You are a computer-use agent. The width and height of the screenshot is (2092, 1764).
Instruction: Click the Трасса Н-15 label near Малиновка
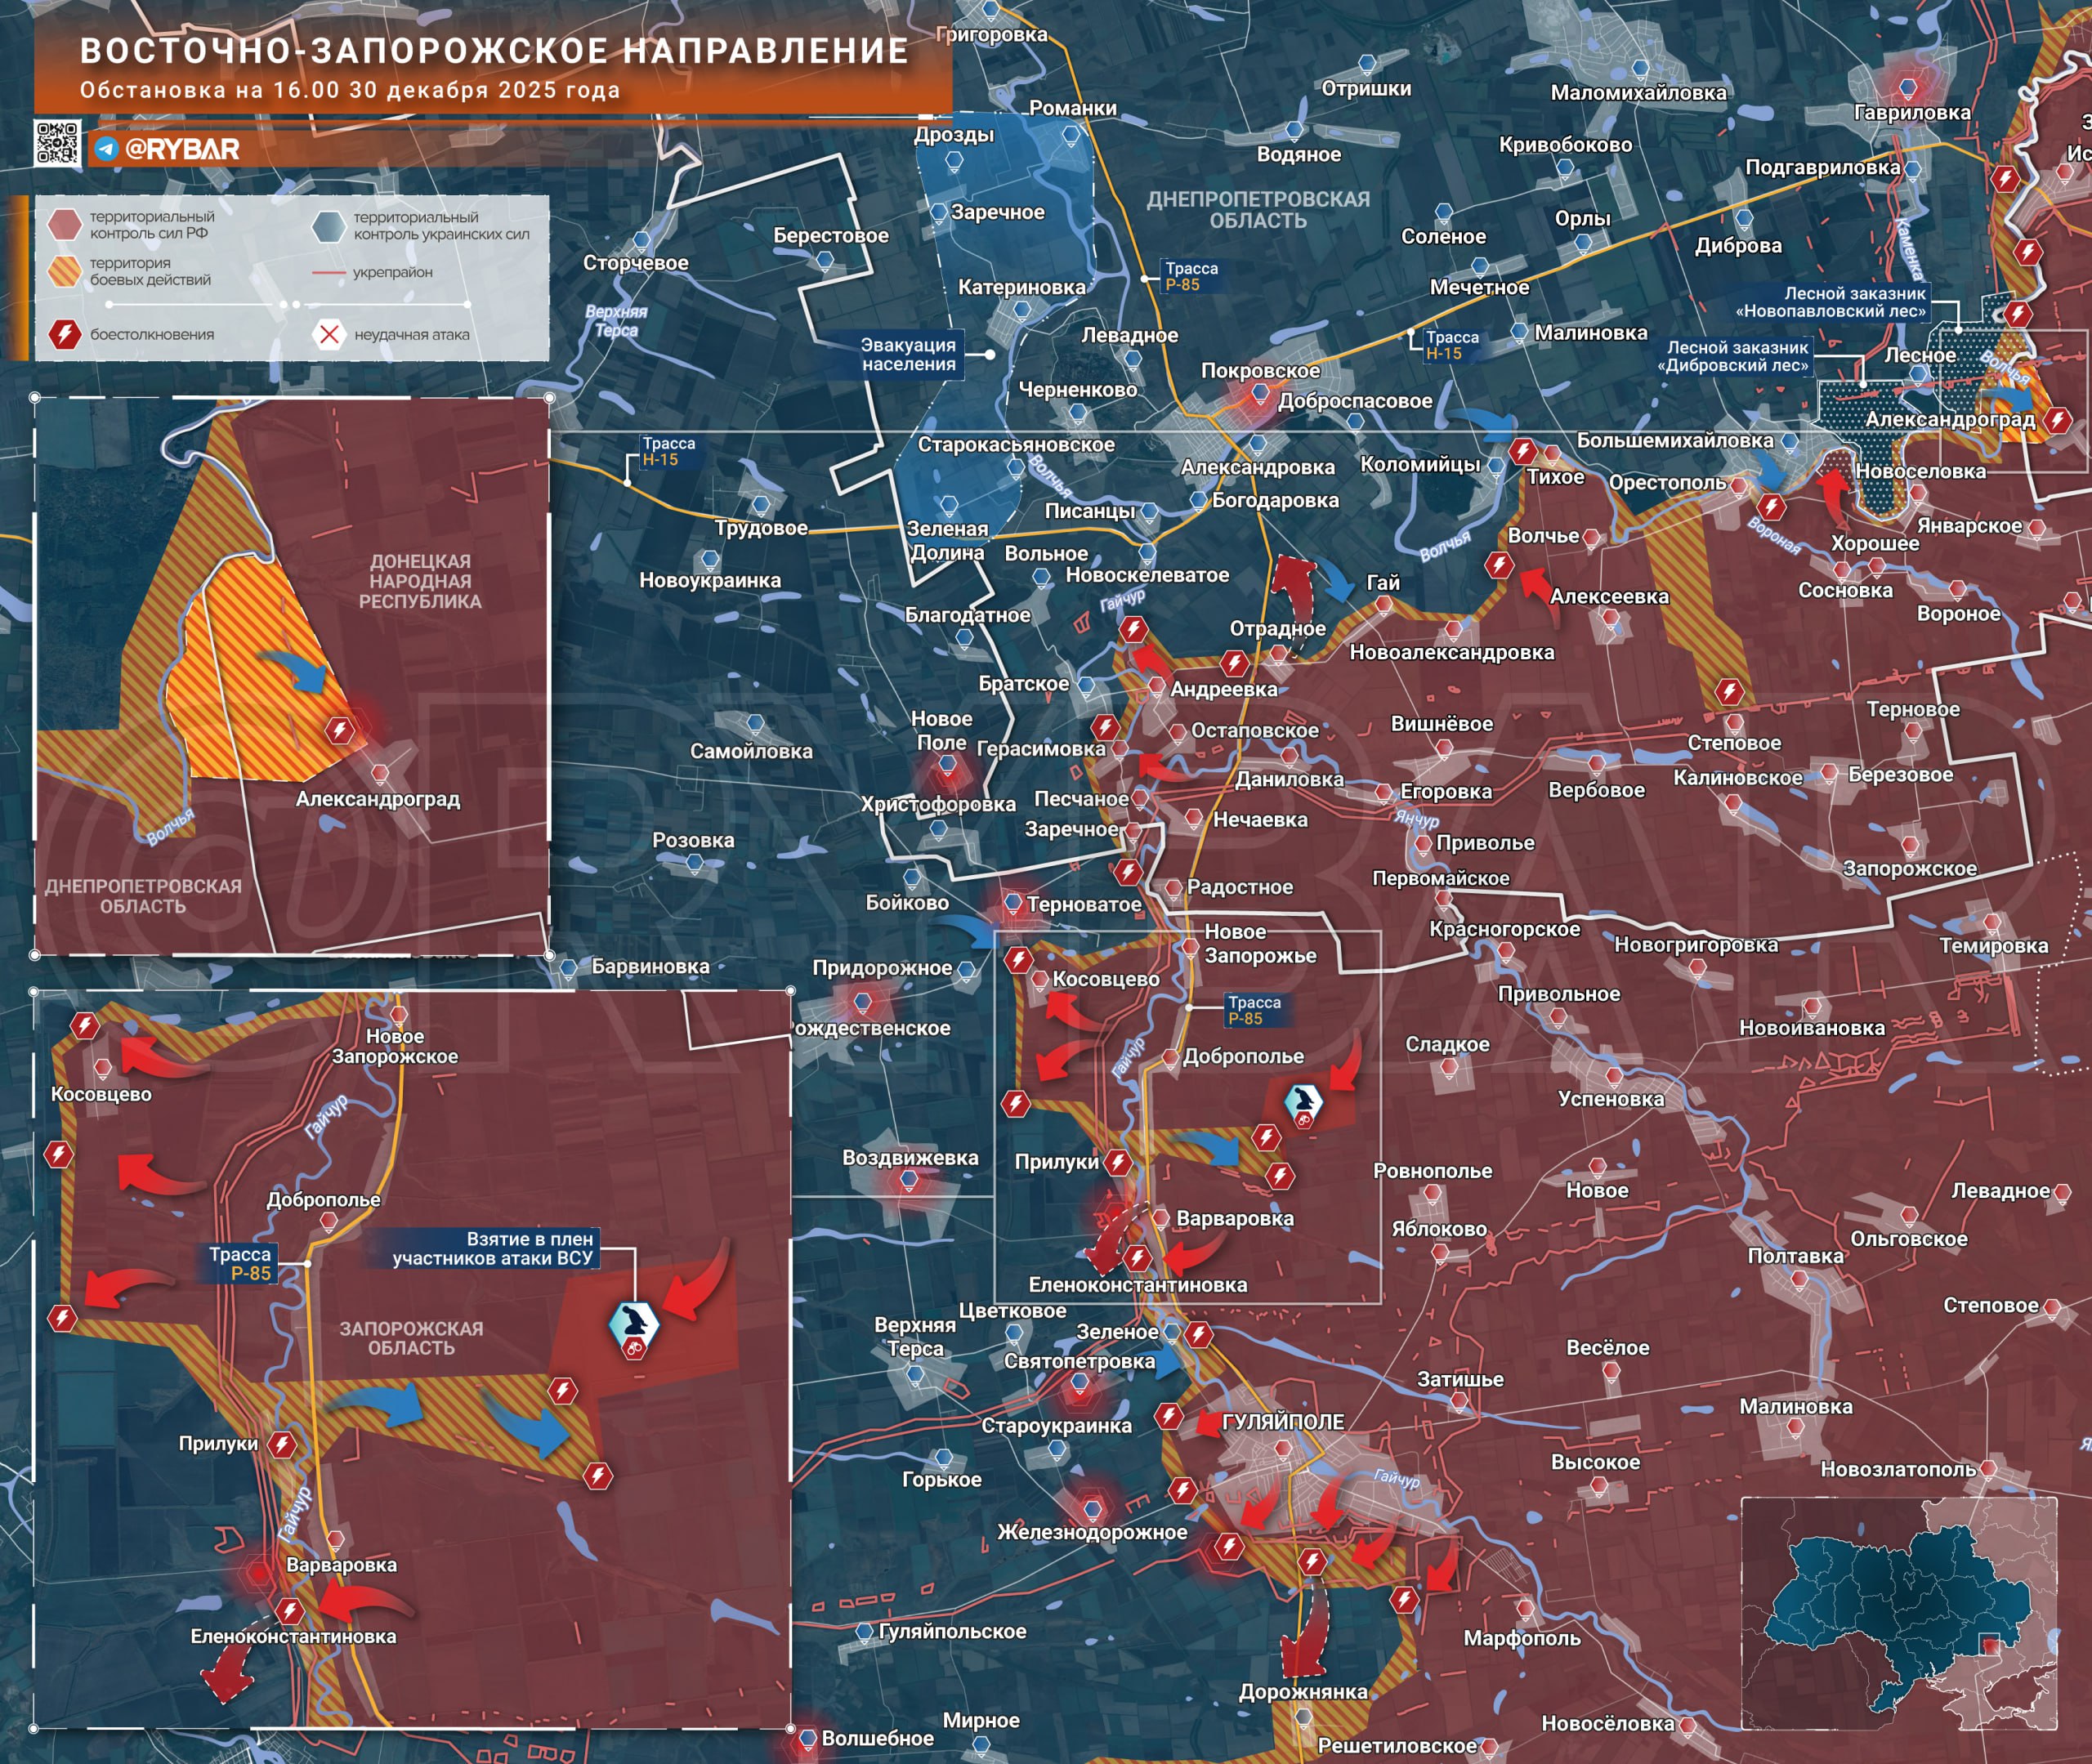pyautogui.click(x=1451, y=345)
